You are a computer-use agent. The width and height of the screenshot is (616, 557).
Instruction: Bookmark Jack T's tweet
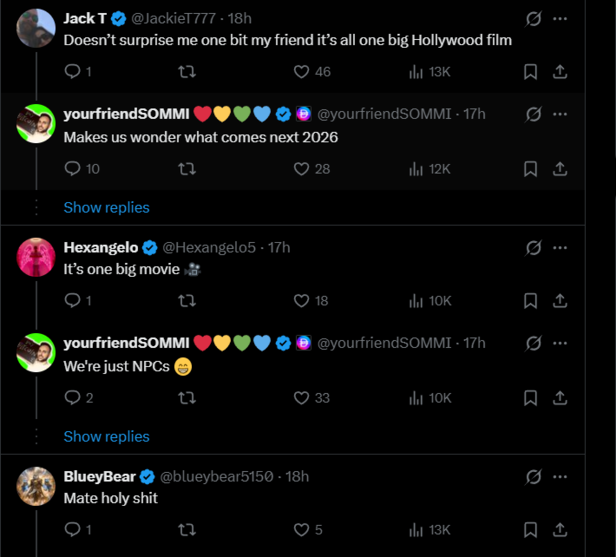531,72
